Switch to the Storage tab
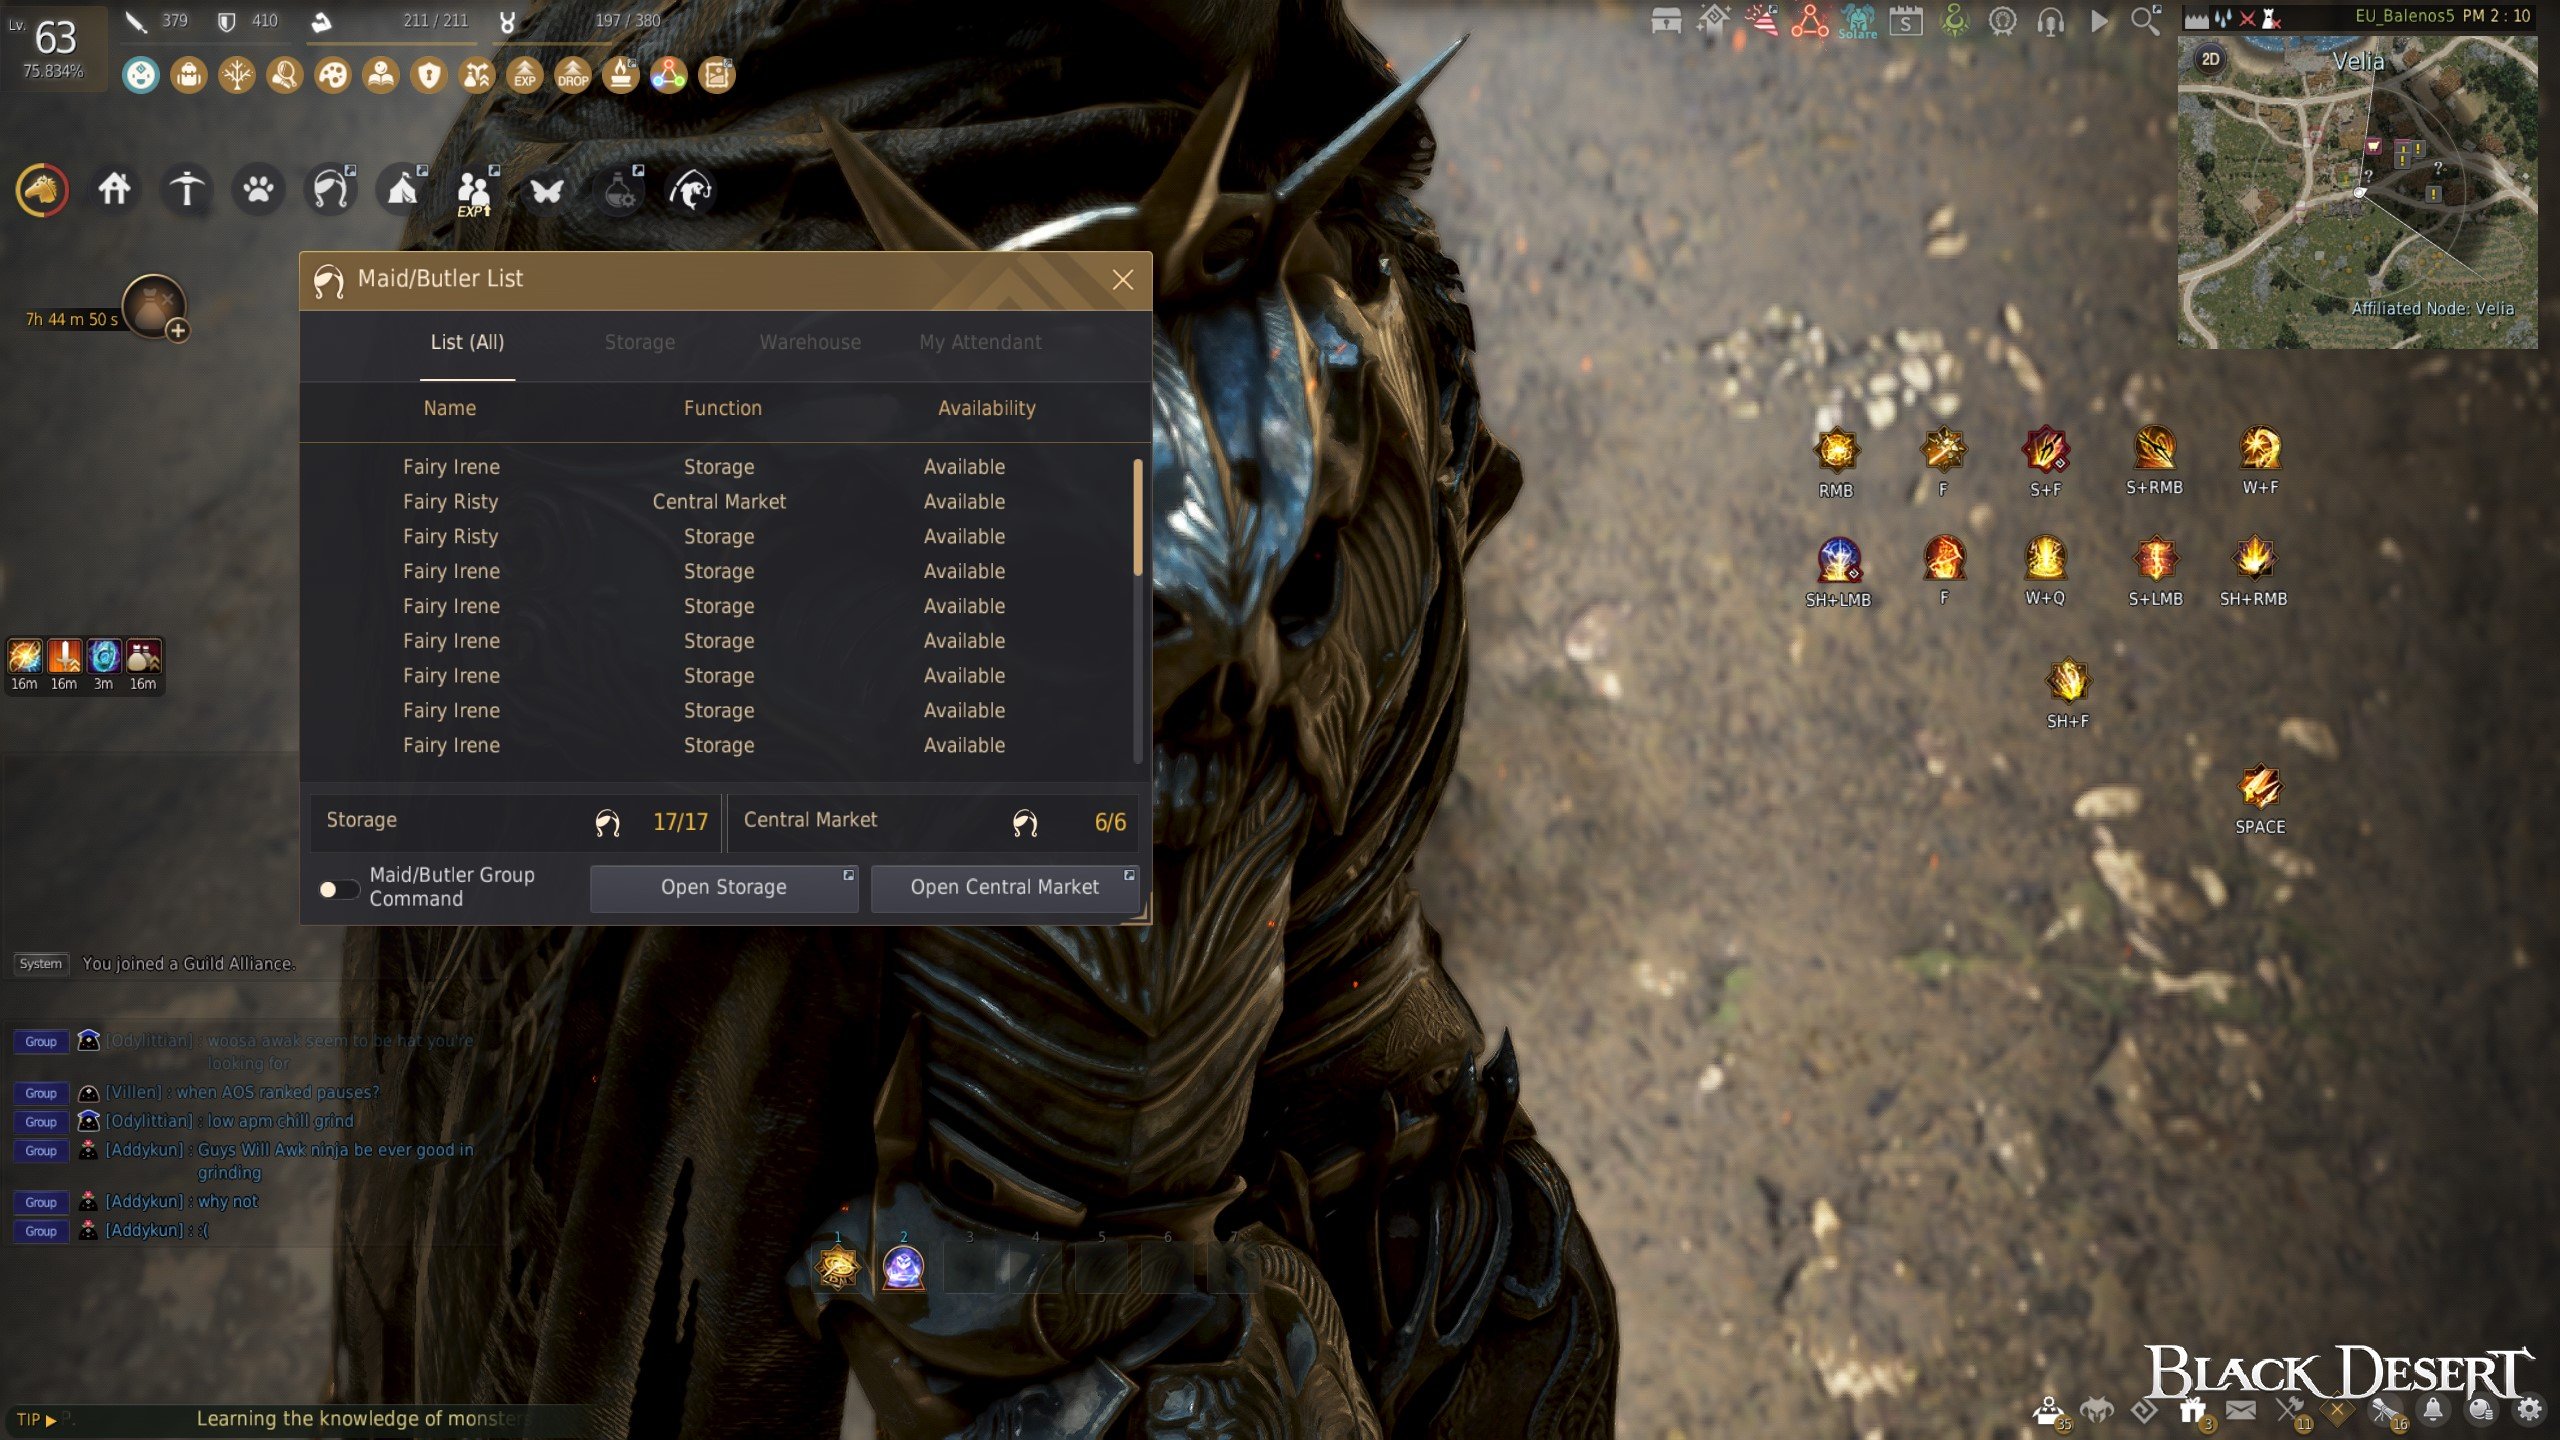This screenshot has width=2560, height=1440. pos(640,342)
